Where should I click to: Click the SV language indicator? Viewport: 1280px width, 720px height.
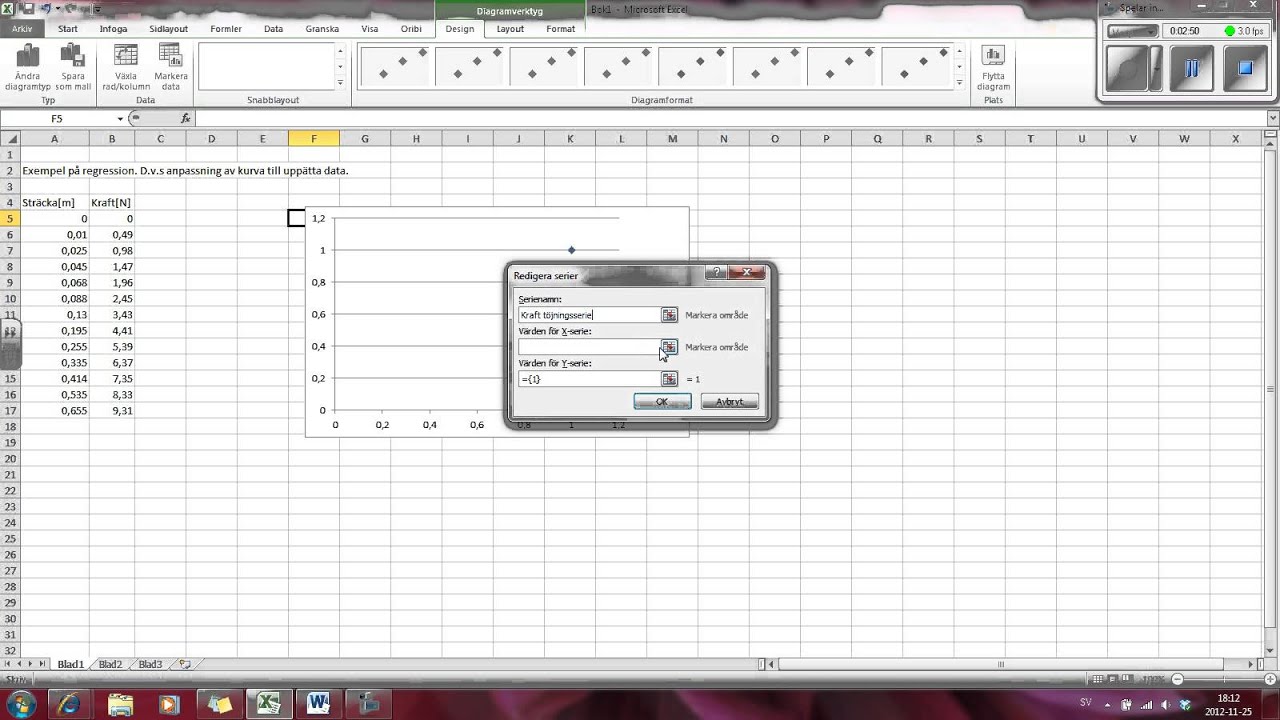tap(1086, 703)
